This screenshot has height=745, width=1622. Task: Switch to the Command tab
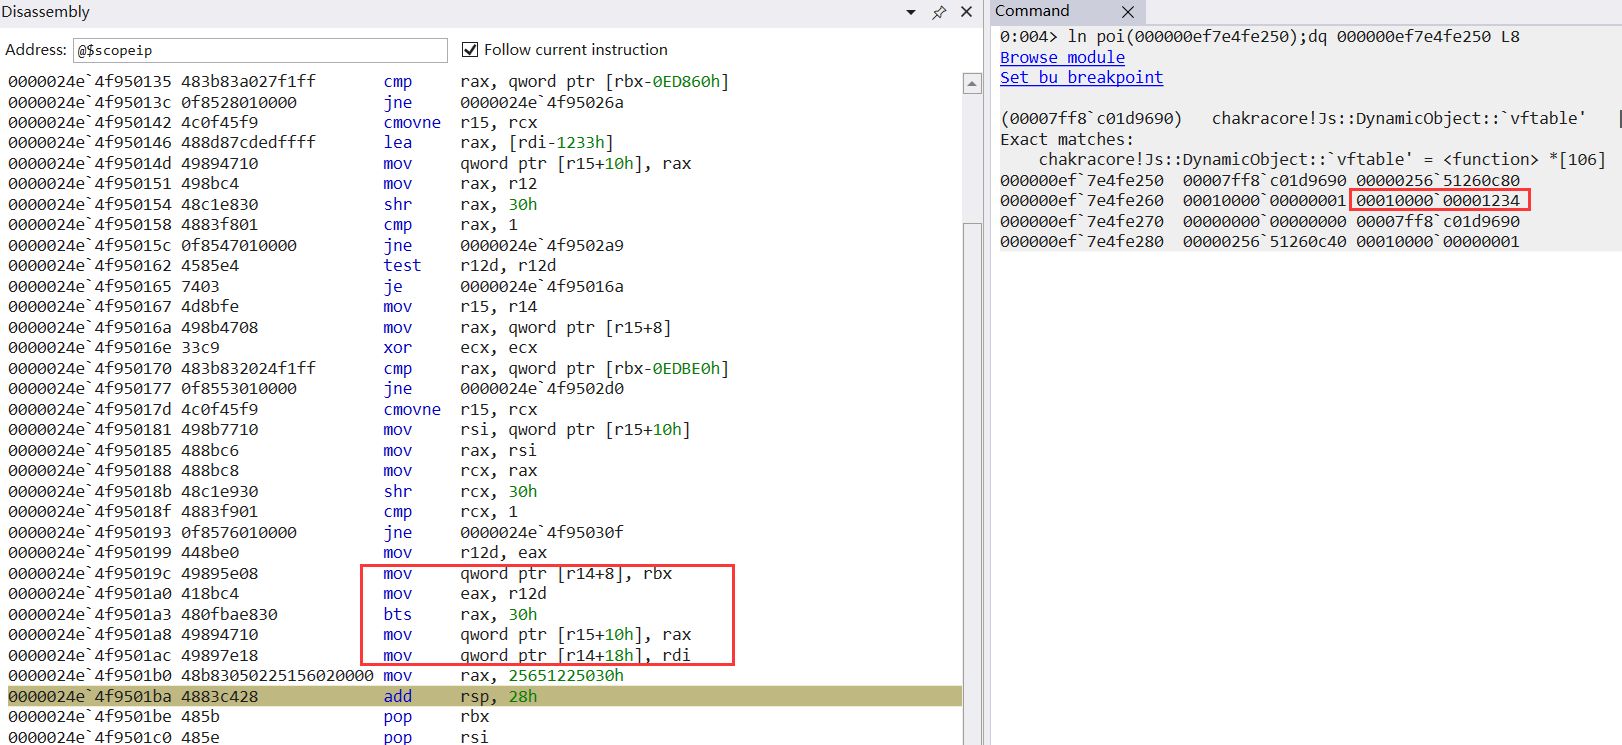(1033, 11)
